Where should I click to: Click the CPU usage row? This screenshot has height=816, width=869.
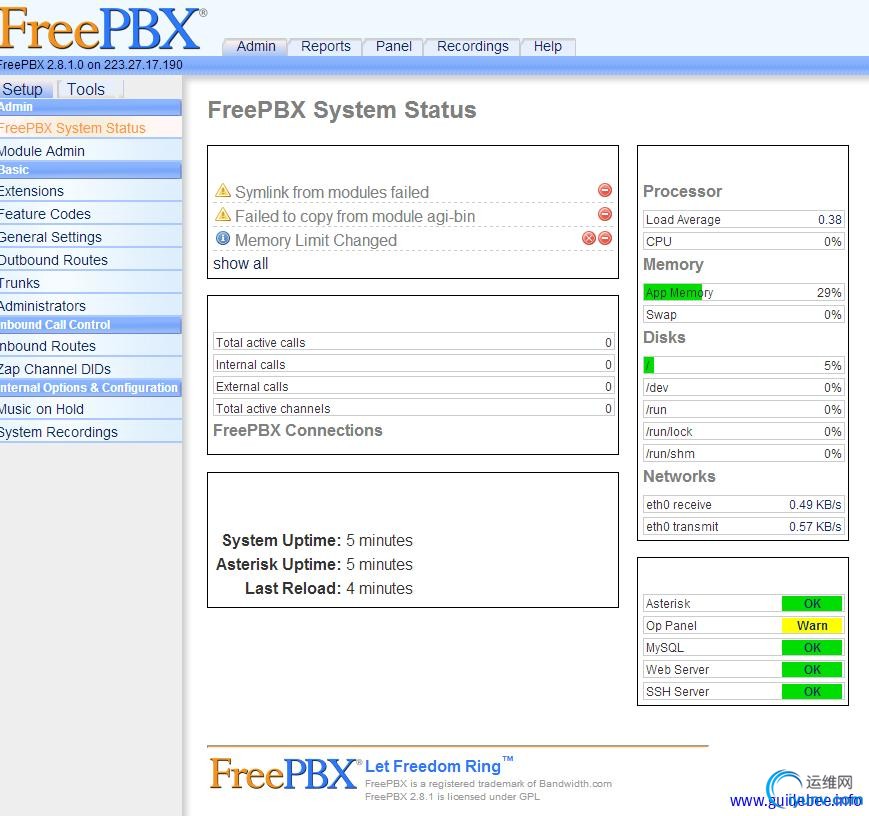click(x=744, y=242)
